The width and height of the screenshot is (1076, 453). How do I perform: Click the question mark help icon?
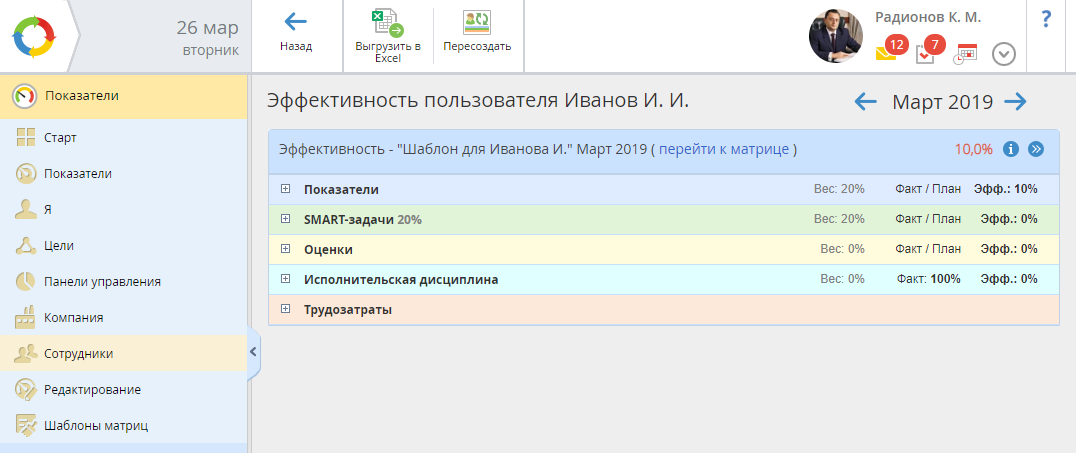click(1046, 19)
